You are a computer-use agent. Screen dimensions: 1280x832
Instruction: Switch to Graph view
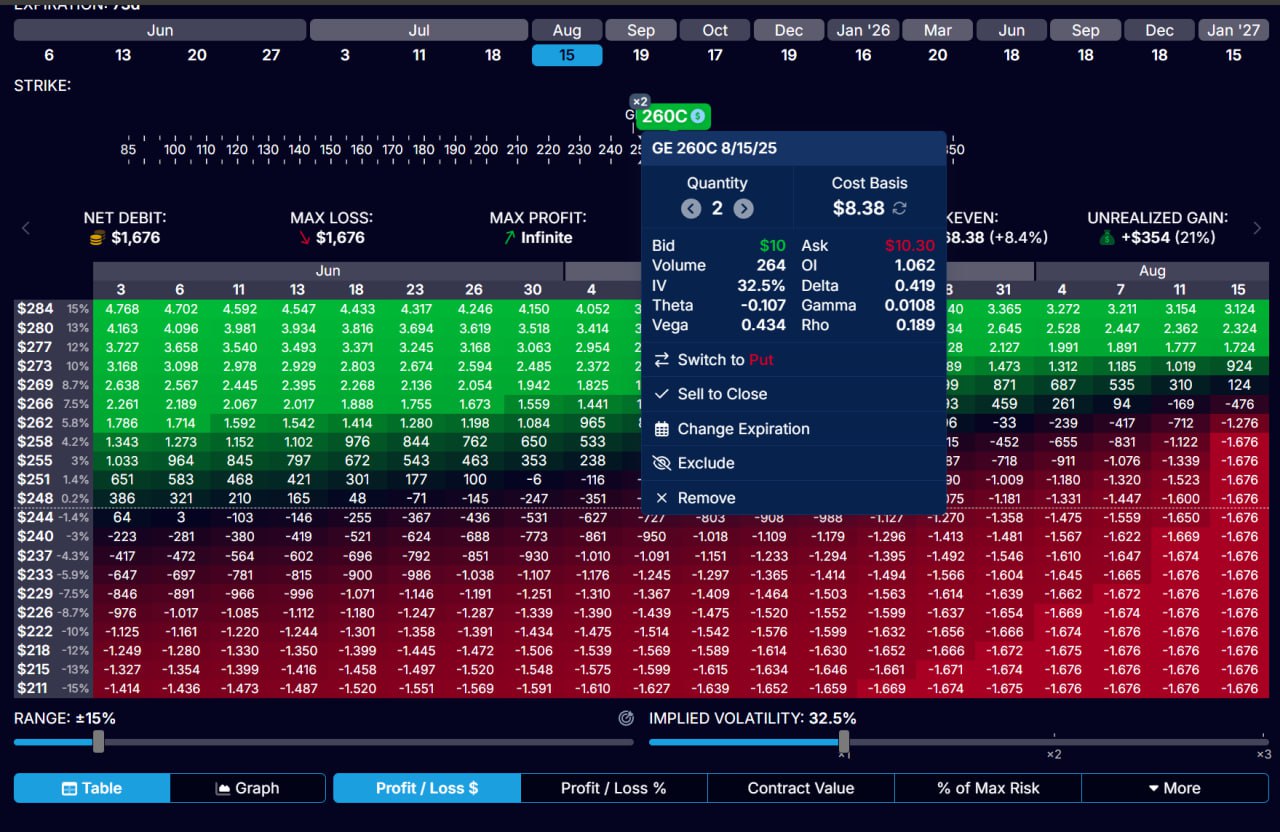pyautogui.click(x=247, y=788)
